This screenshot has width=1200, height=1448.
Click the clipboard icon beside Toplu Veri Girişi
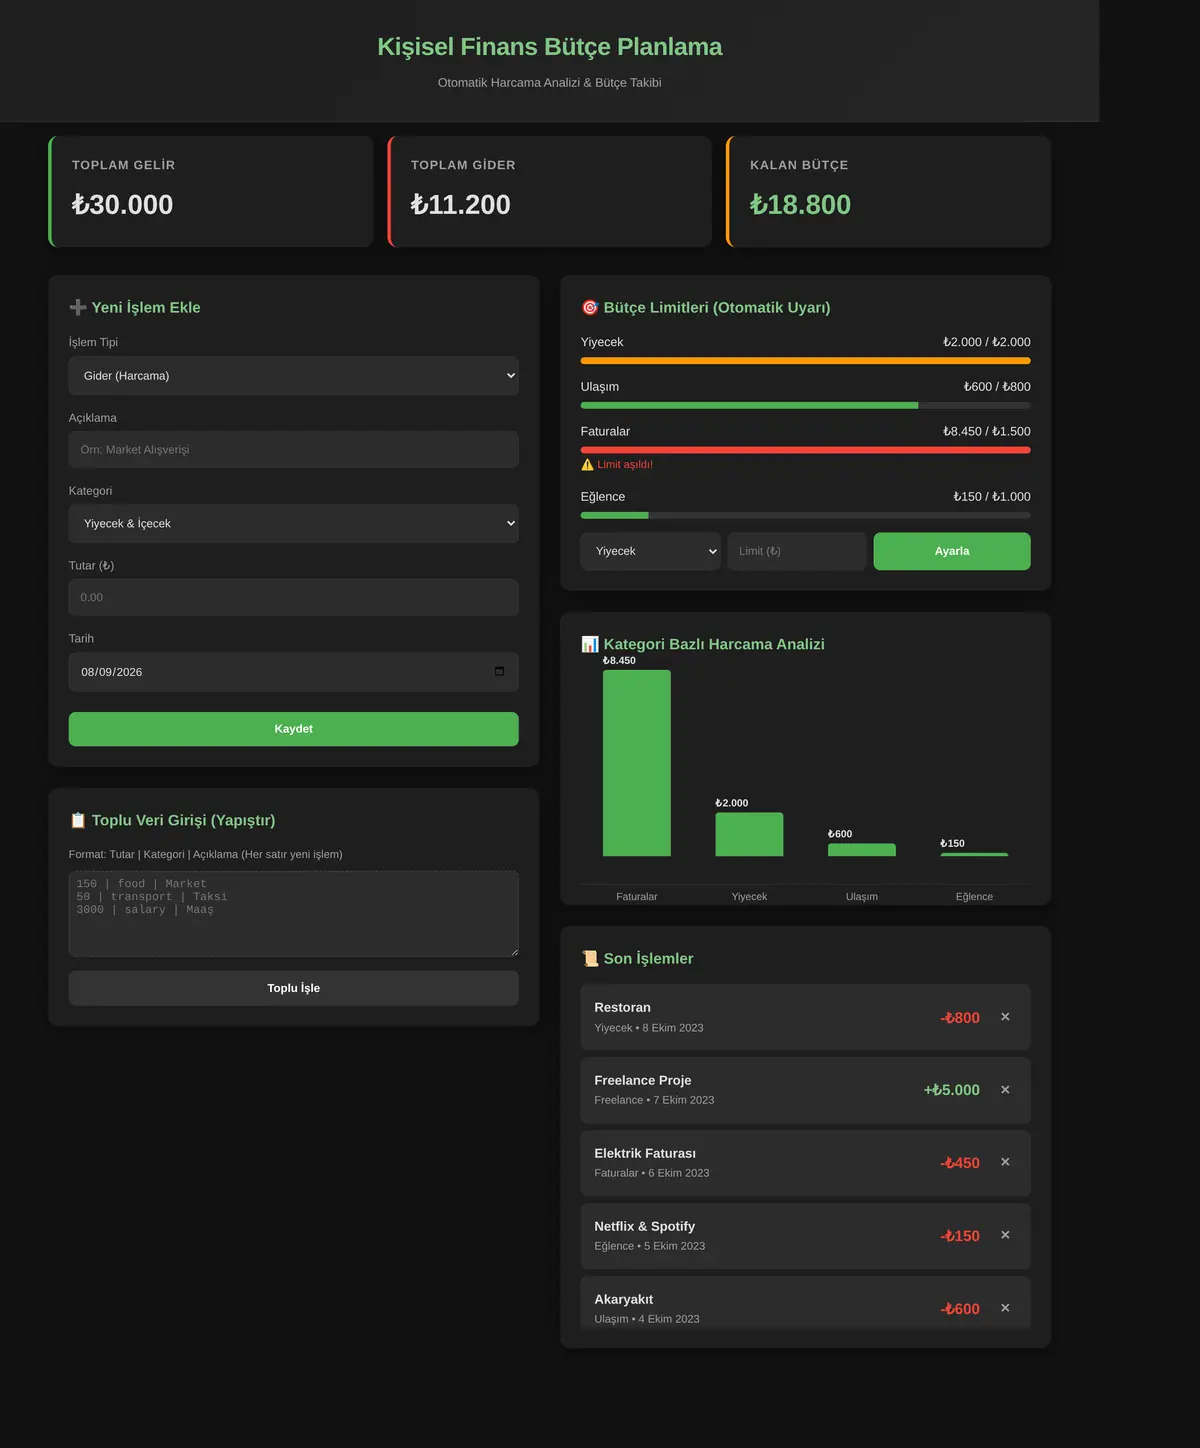pyautogui.click(x=78, y=820)
